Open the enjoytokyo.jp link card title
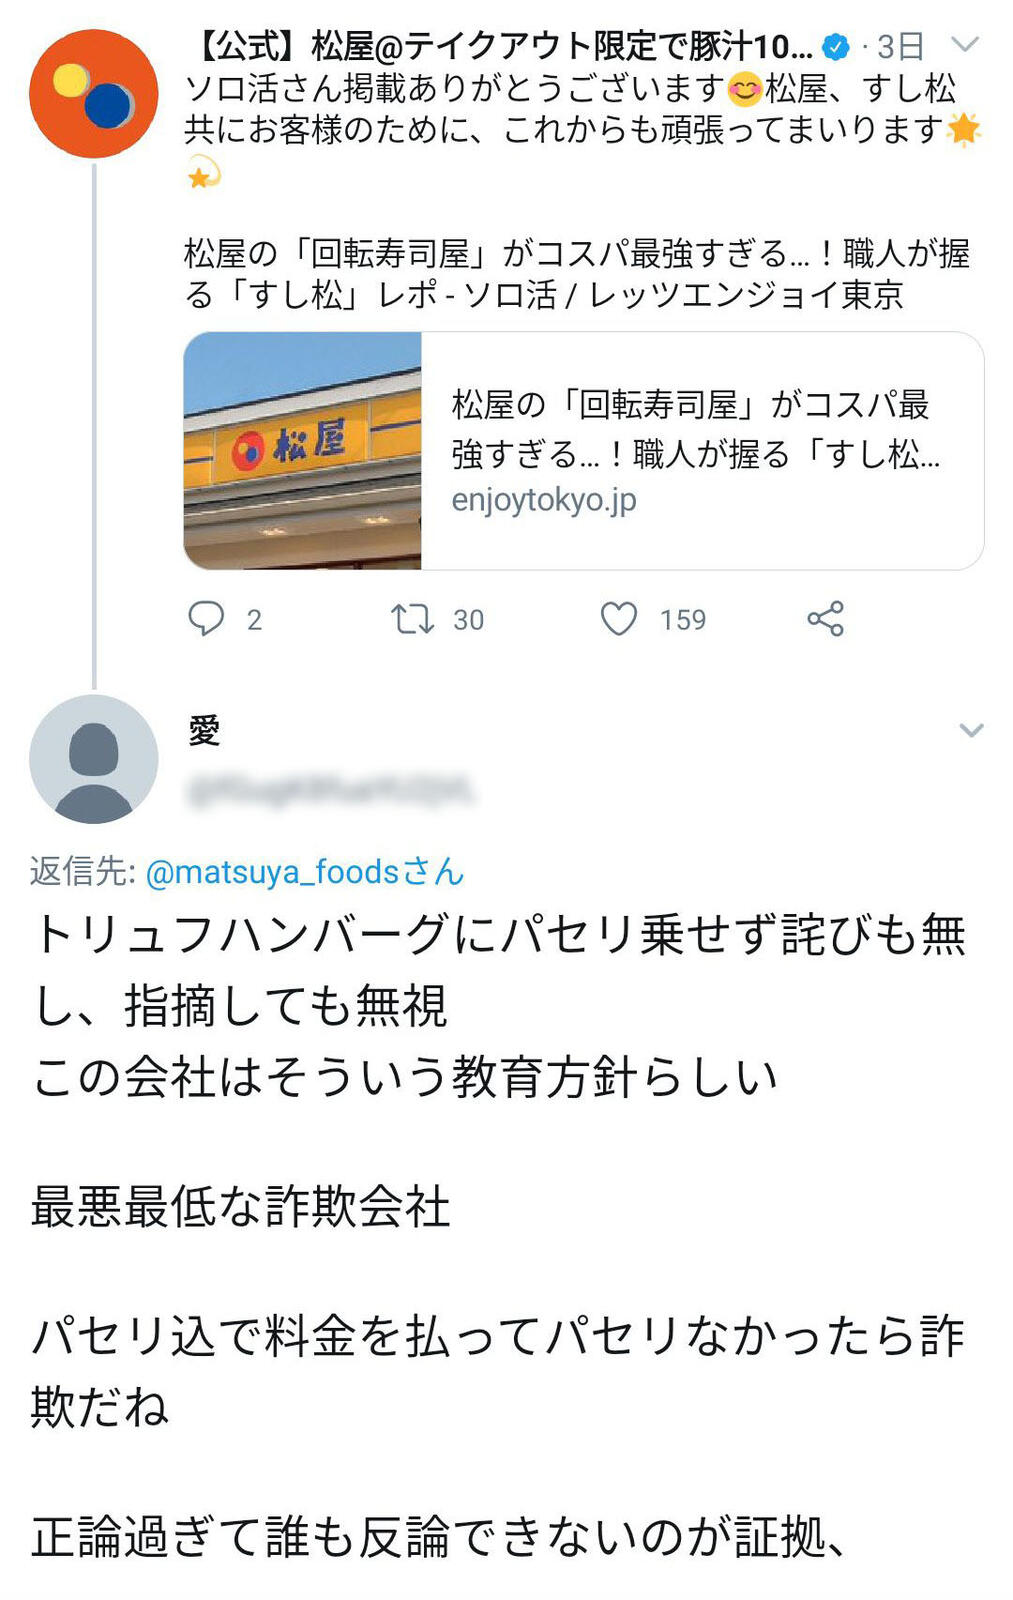1013x1600 pixels. pos(696,429)
